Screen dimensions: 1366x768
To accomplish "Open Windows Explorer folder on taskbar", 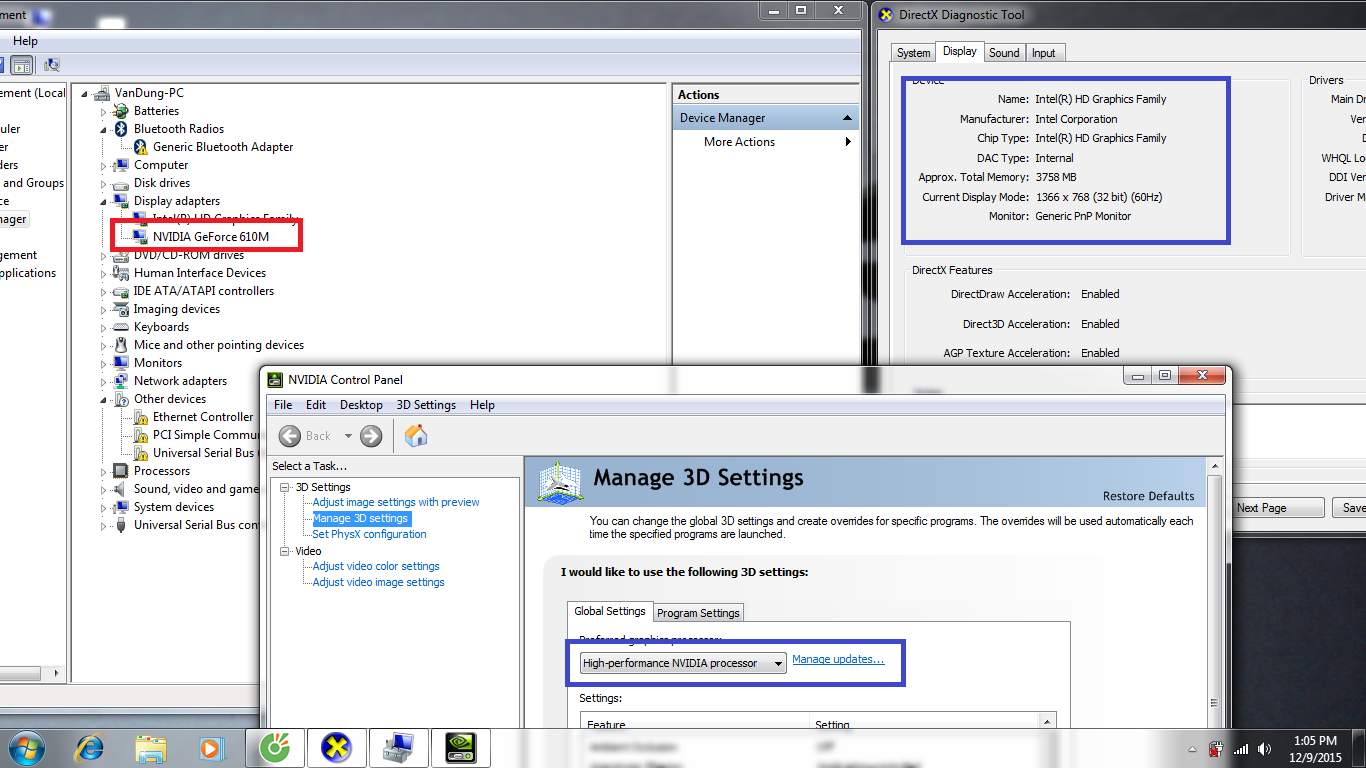I will click(151, 747).
